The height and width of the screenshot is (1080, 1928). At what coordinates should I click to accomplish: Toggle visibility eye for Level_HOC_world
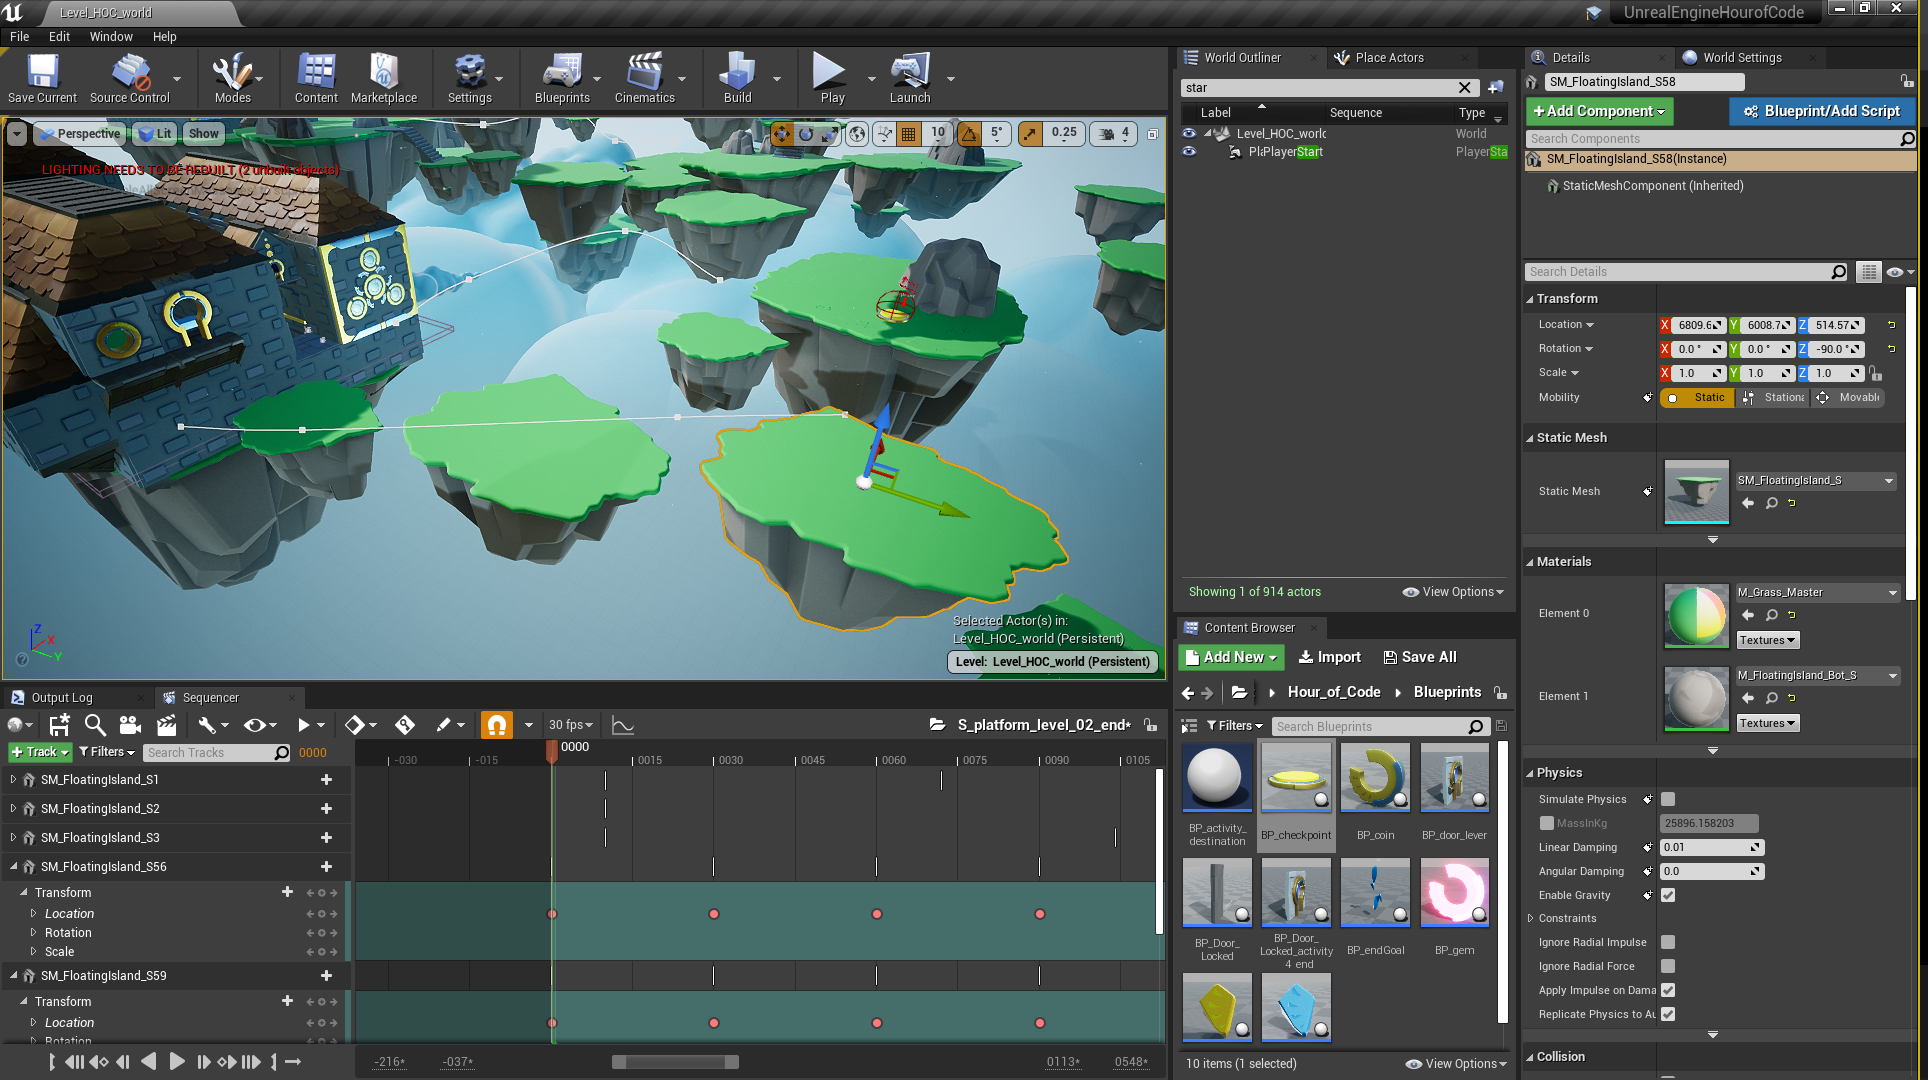pos(1189,133)
